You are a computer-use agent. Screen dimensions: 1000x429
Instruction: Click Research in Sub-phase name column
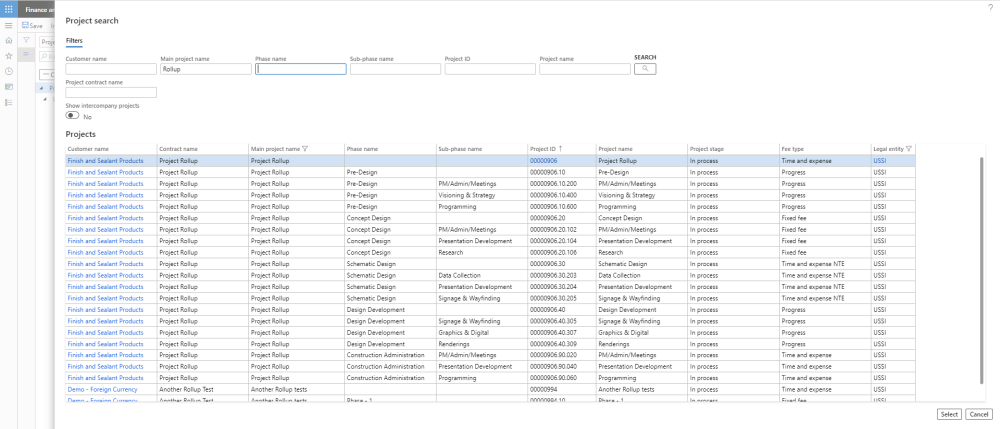482,252
